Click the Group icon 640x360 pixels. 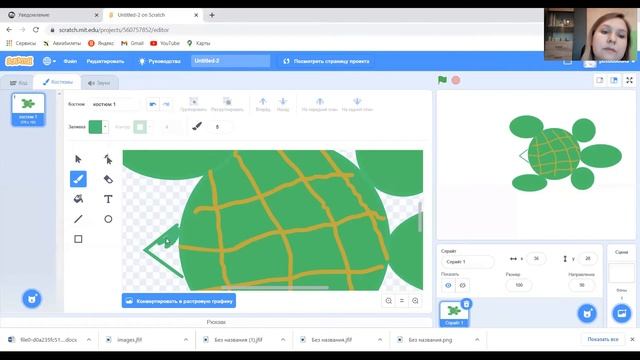click(x=193, y=104)
